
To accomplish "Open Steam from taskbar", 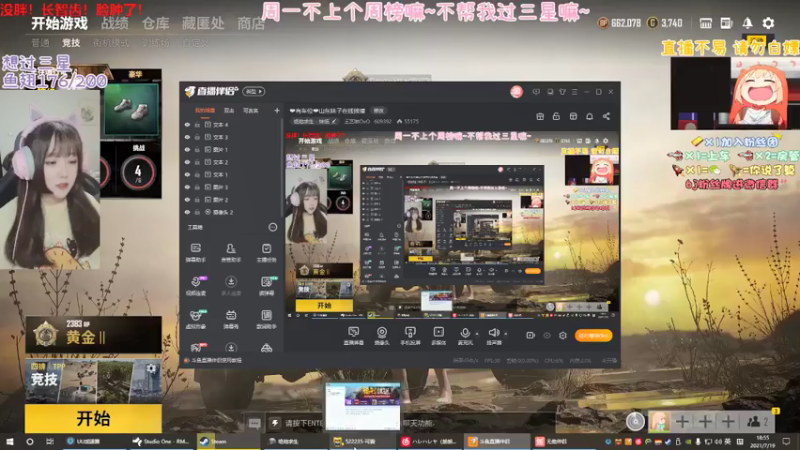I will pos(228,441).
